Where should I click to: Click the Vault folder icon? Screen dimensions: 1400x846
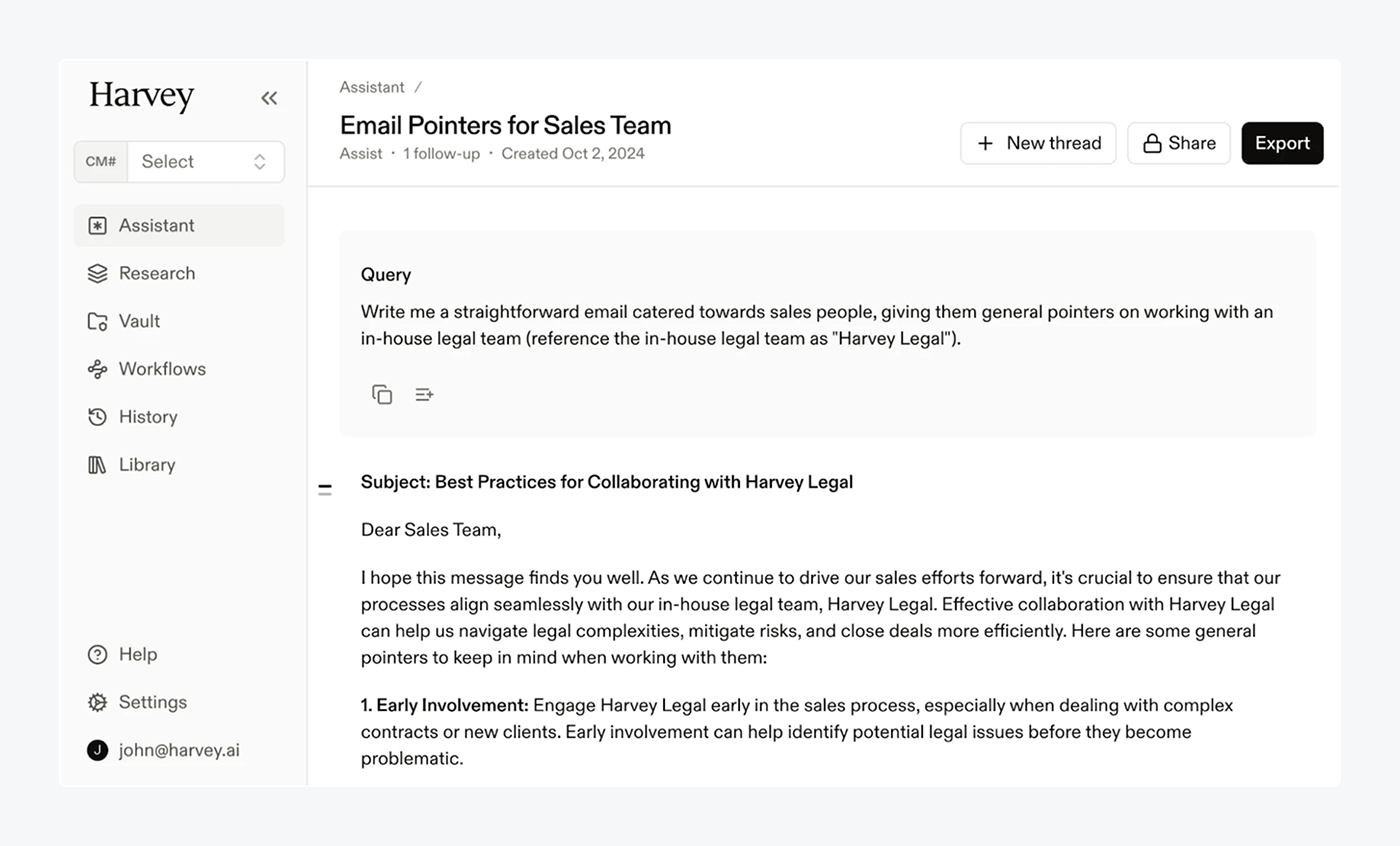tap(97, 321)
